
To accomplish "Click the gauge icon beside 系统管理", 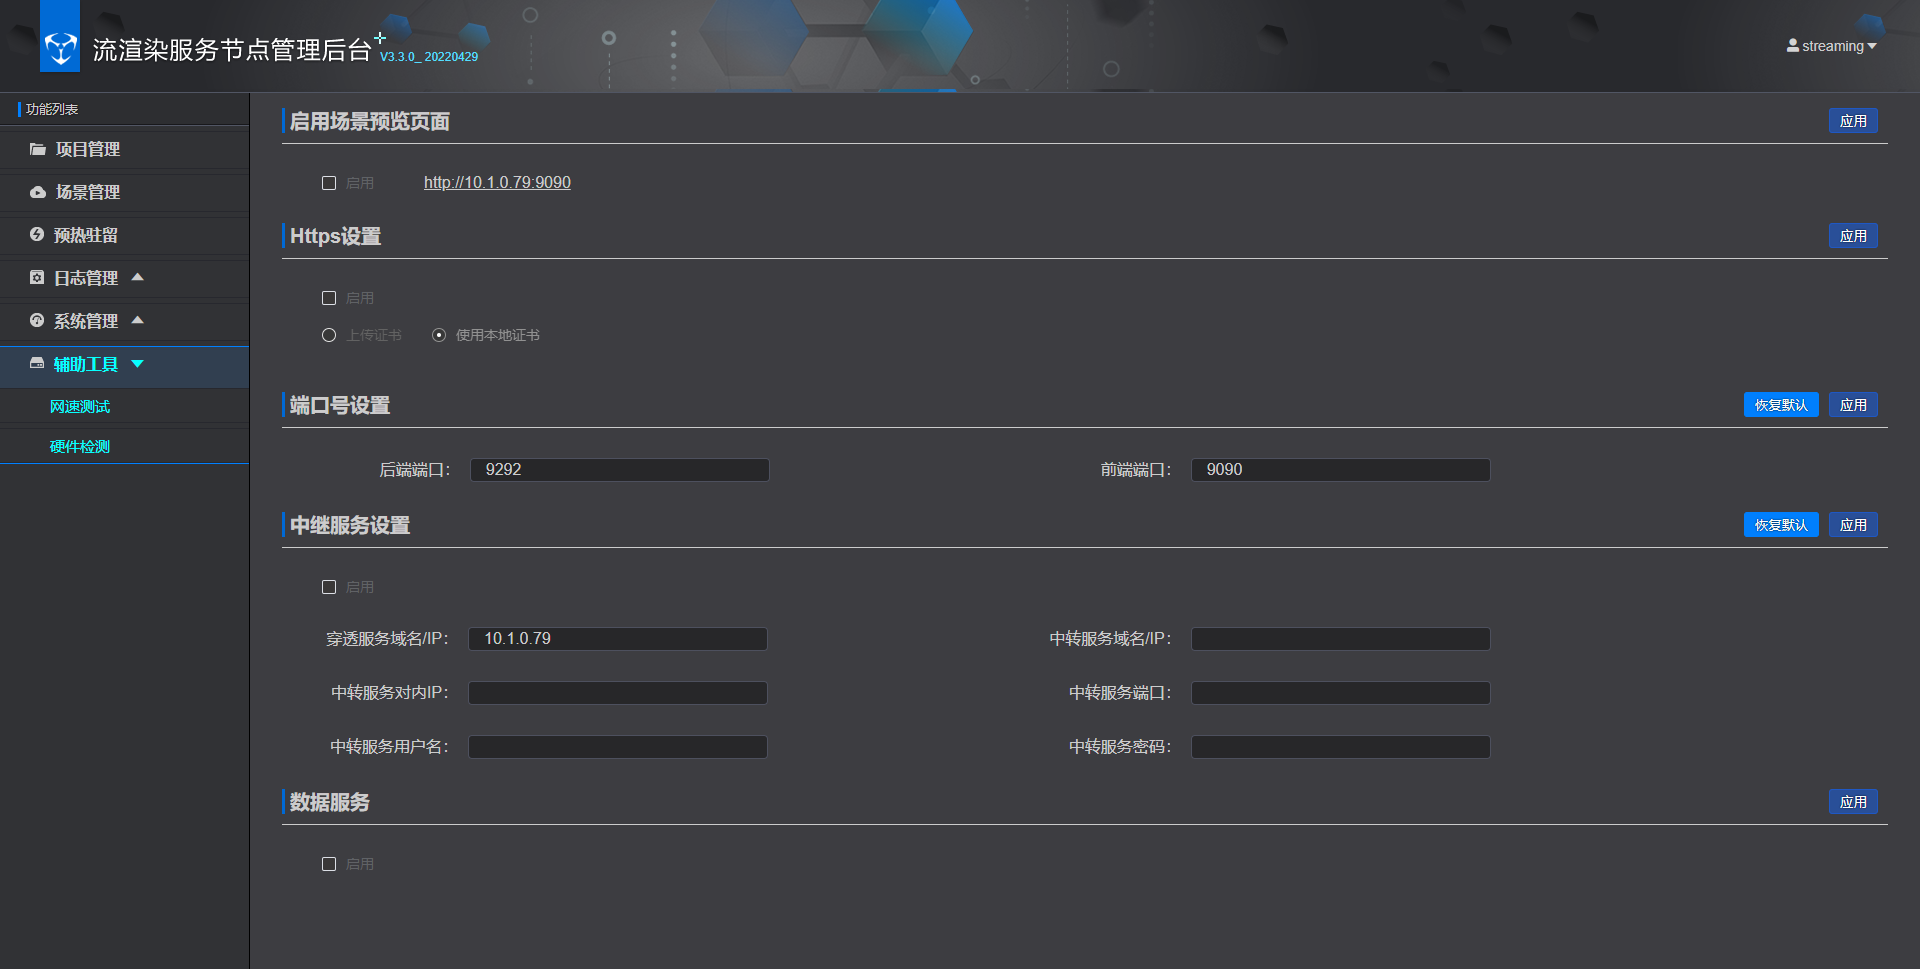I will pos(37,321).
